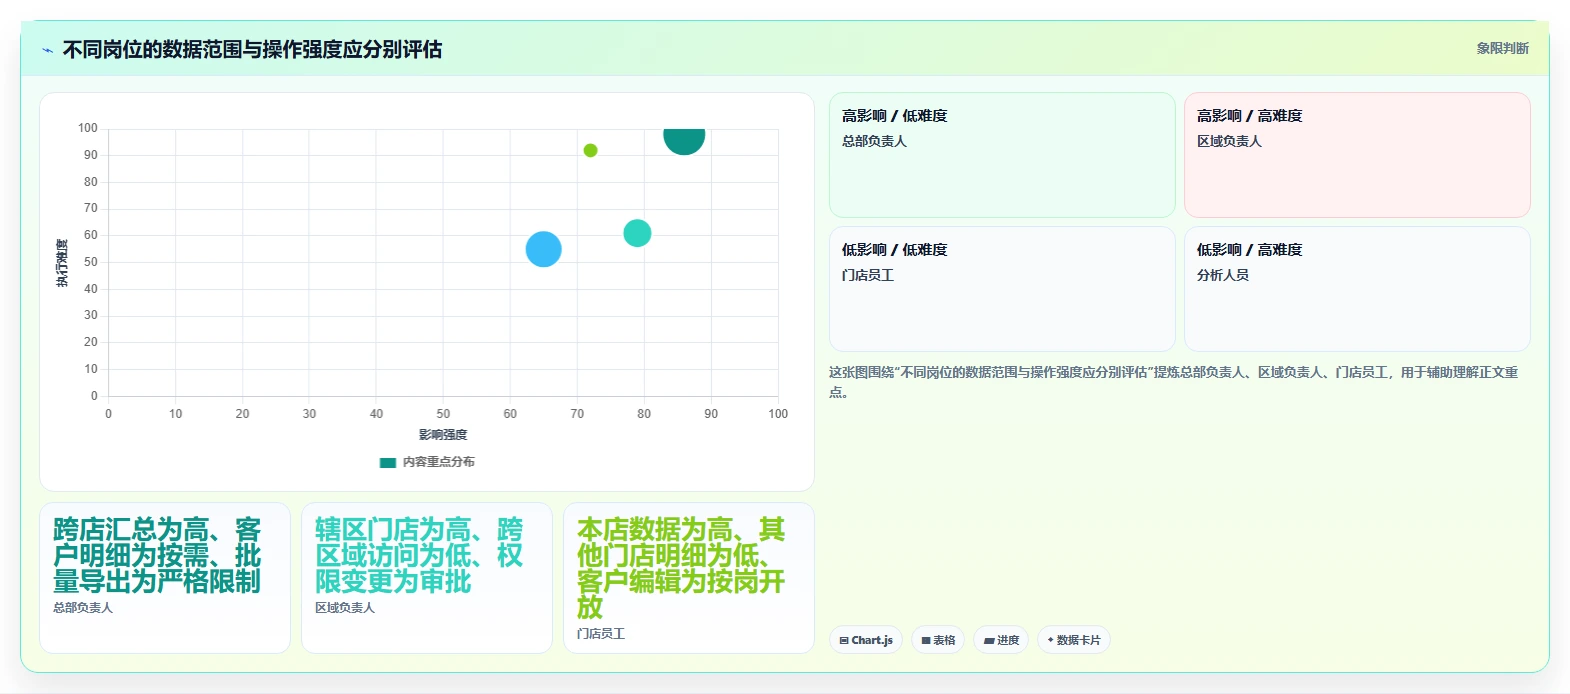Select the 进度 tag chip
This screenshot has height=694, width=1570.
point(1001,640)
